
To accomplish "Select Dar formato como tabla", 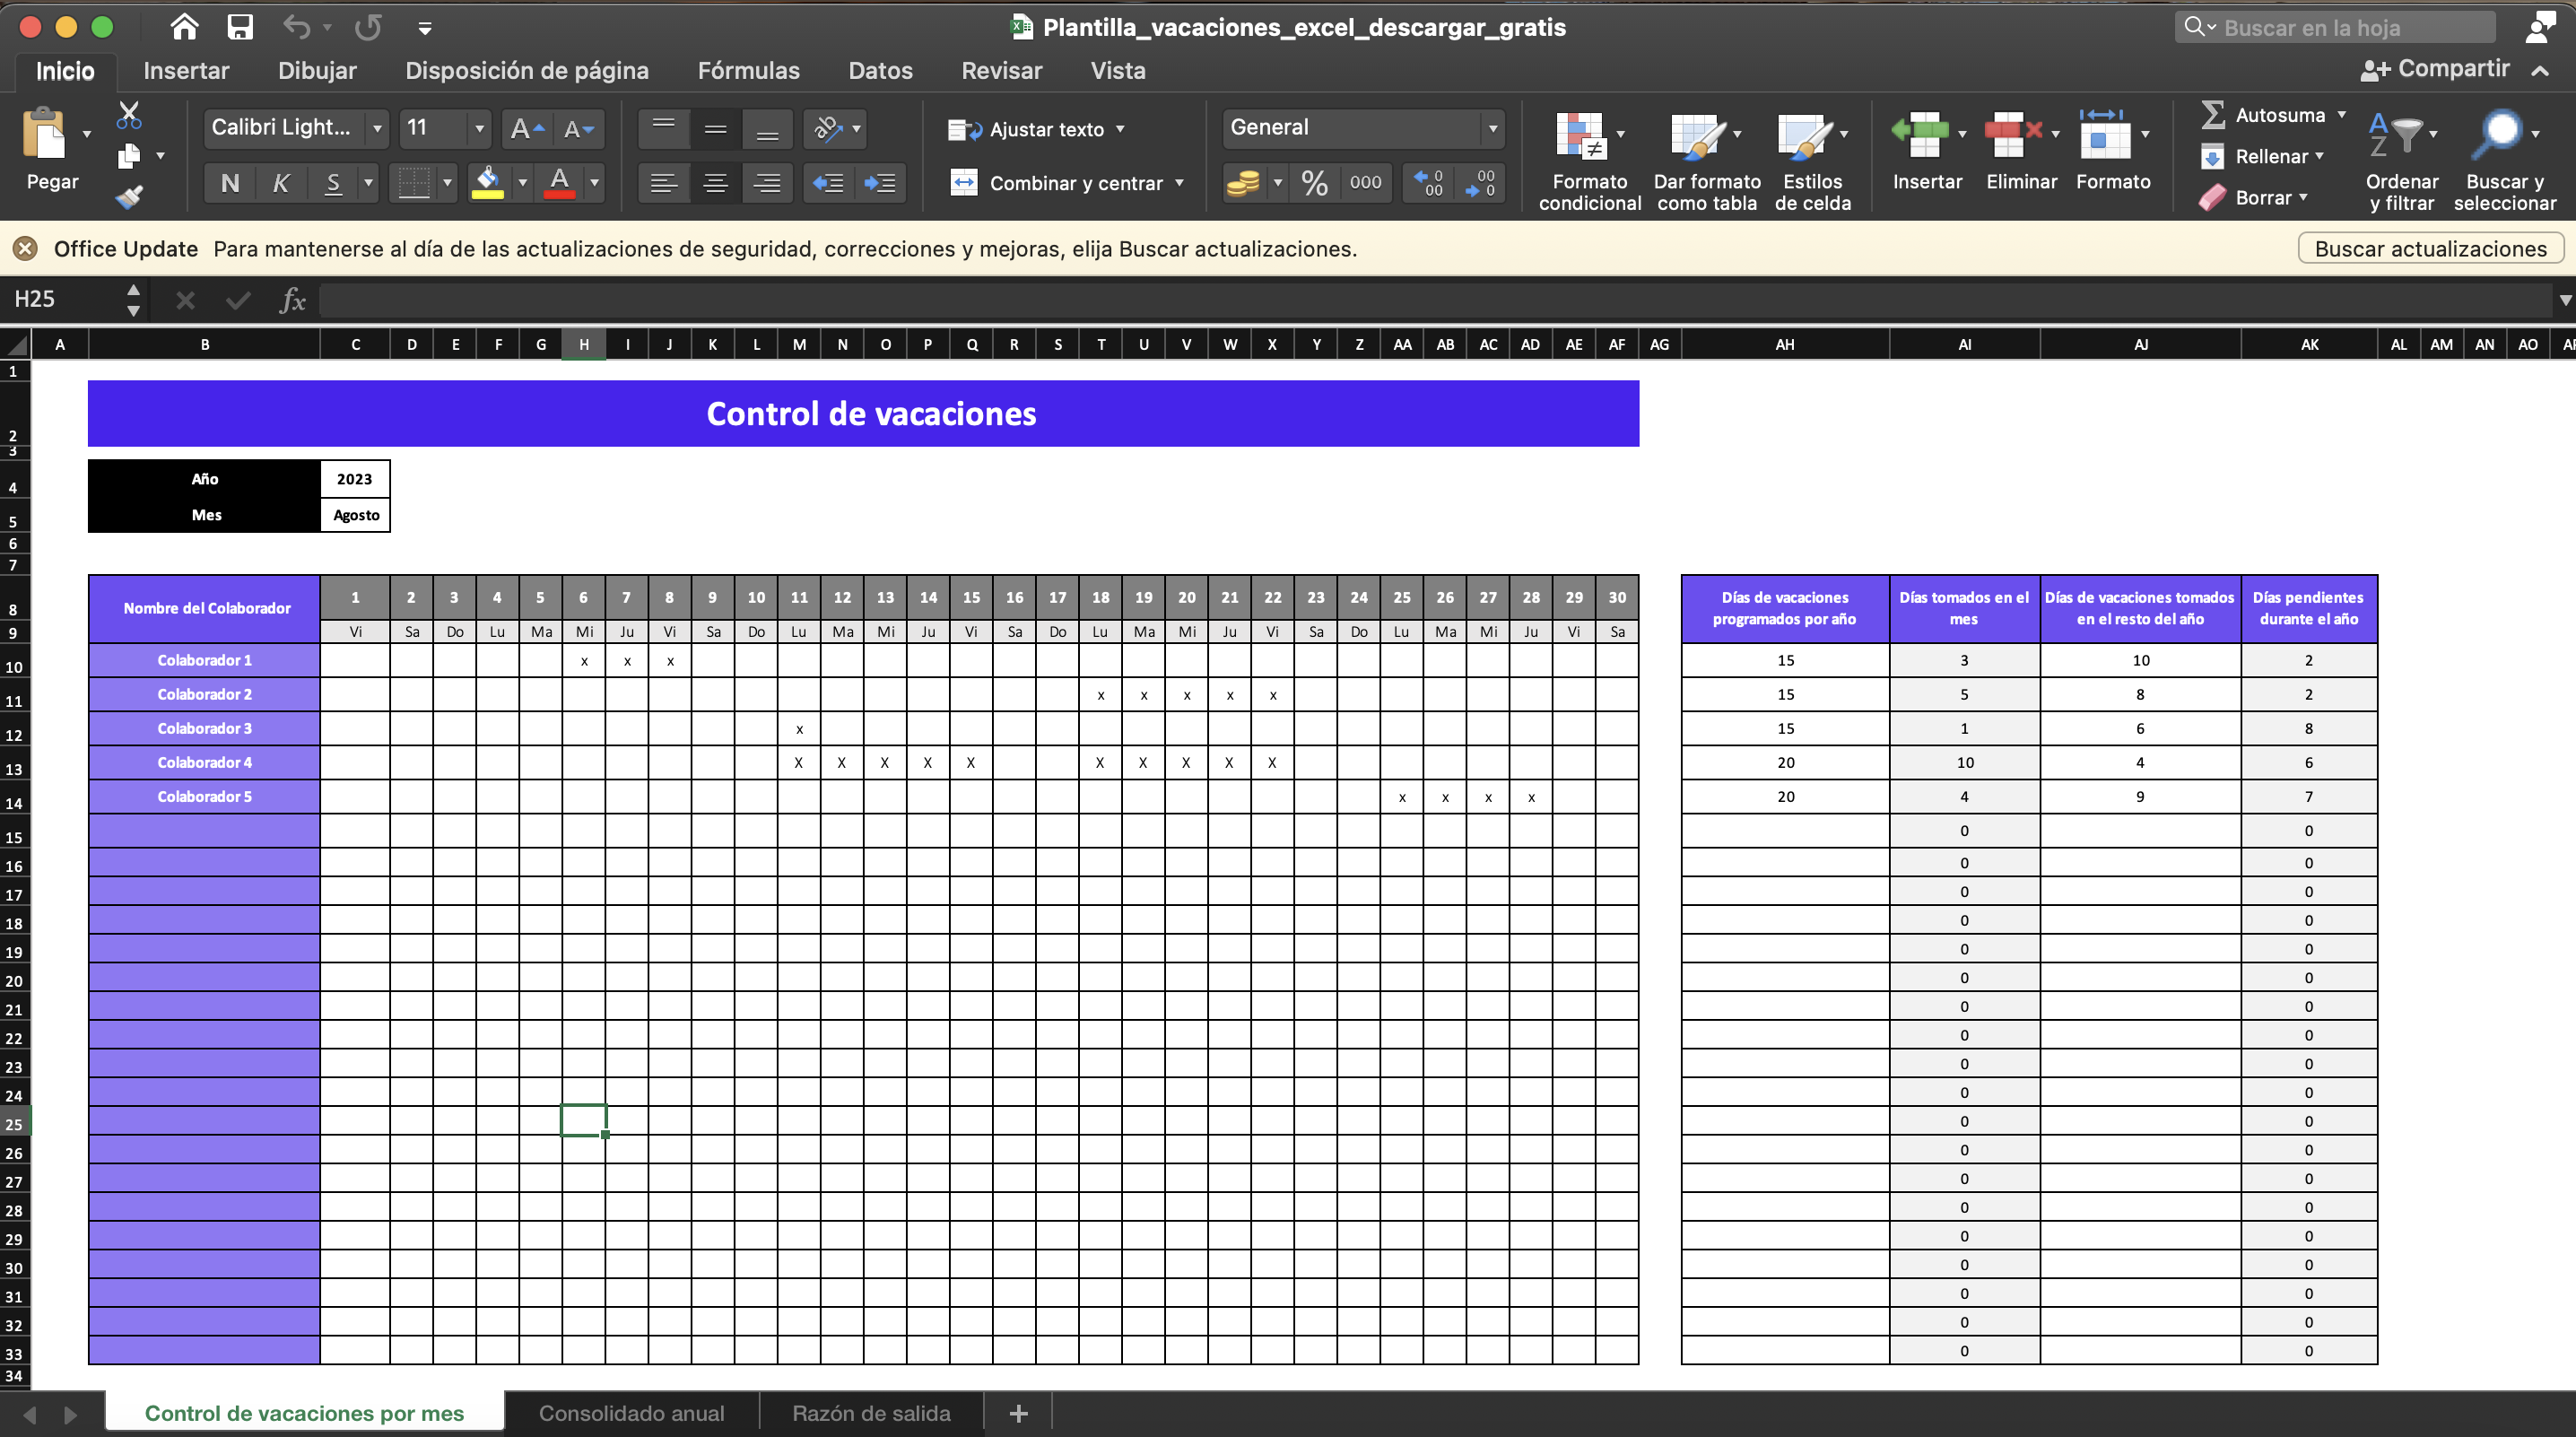I will tap(1705, 155).
